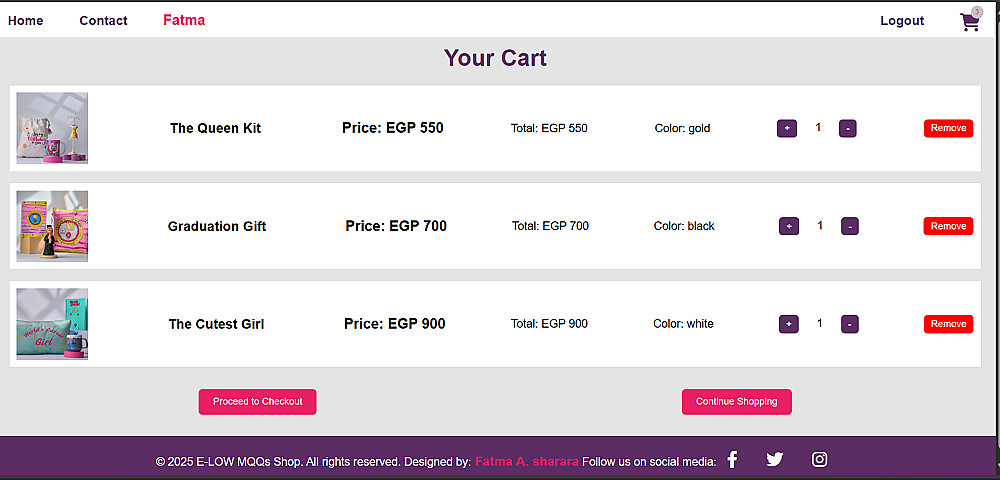Decrease quantity of Graduation Gift
The image size is (1000, 480).
point(850,226)
